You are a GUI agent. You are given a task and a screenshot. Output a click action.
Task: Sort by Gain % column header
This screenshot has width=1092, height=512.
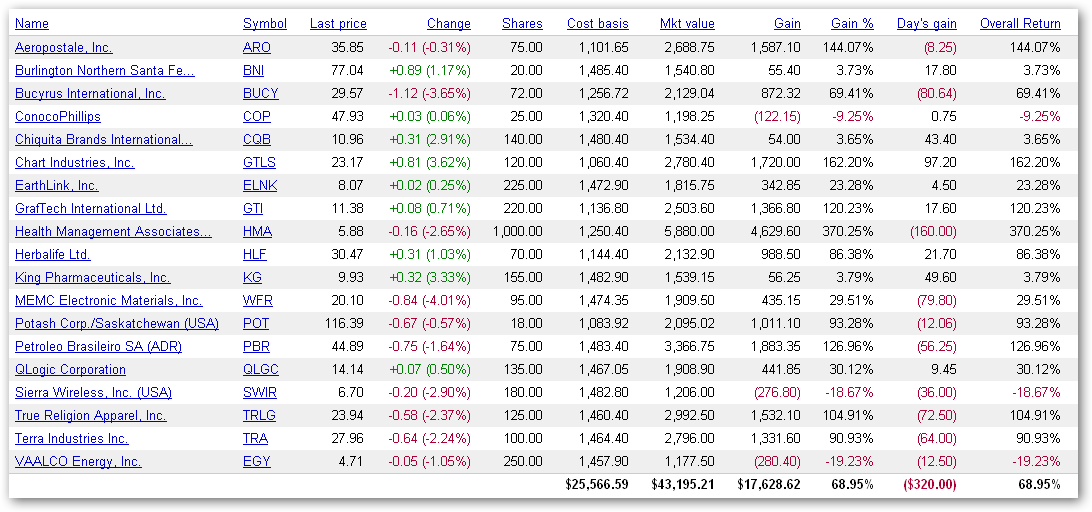click(x=852, y=24)
